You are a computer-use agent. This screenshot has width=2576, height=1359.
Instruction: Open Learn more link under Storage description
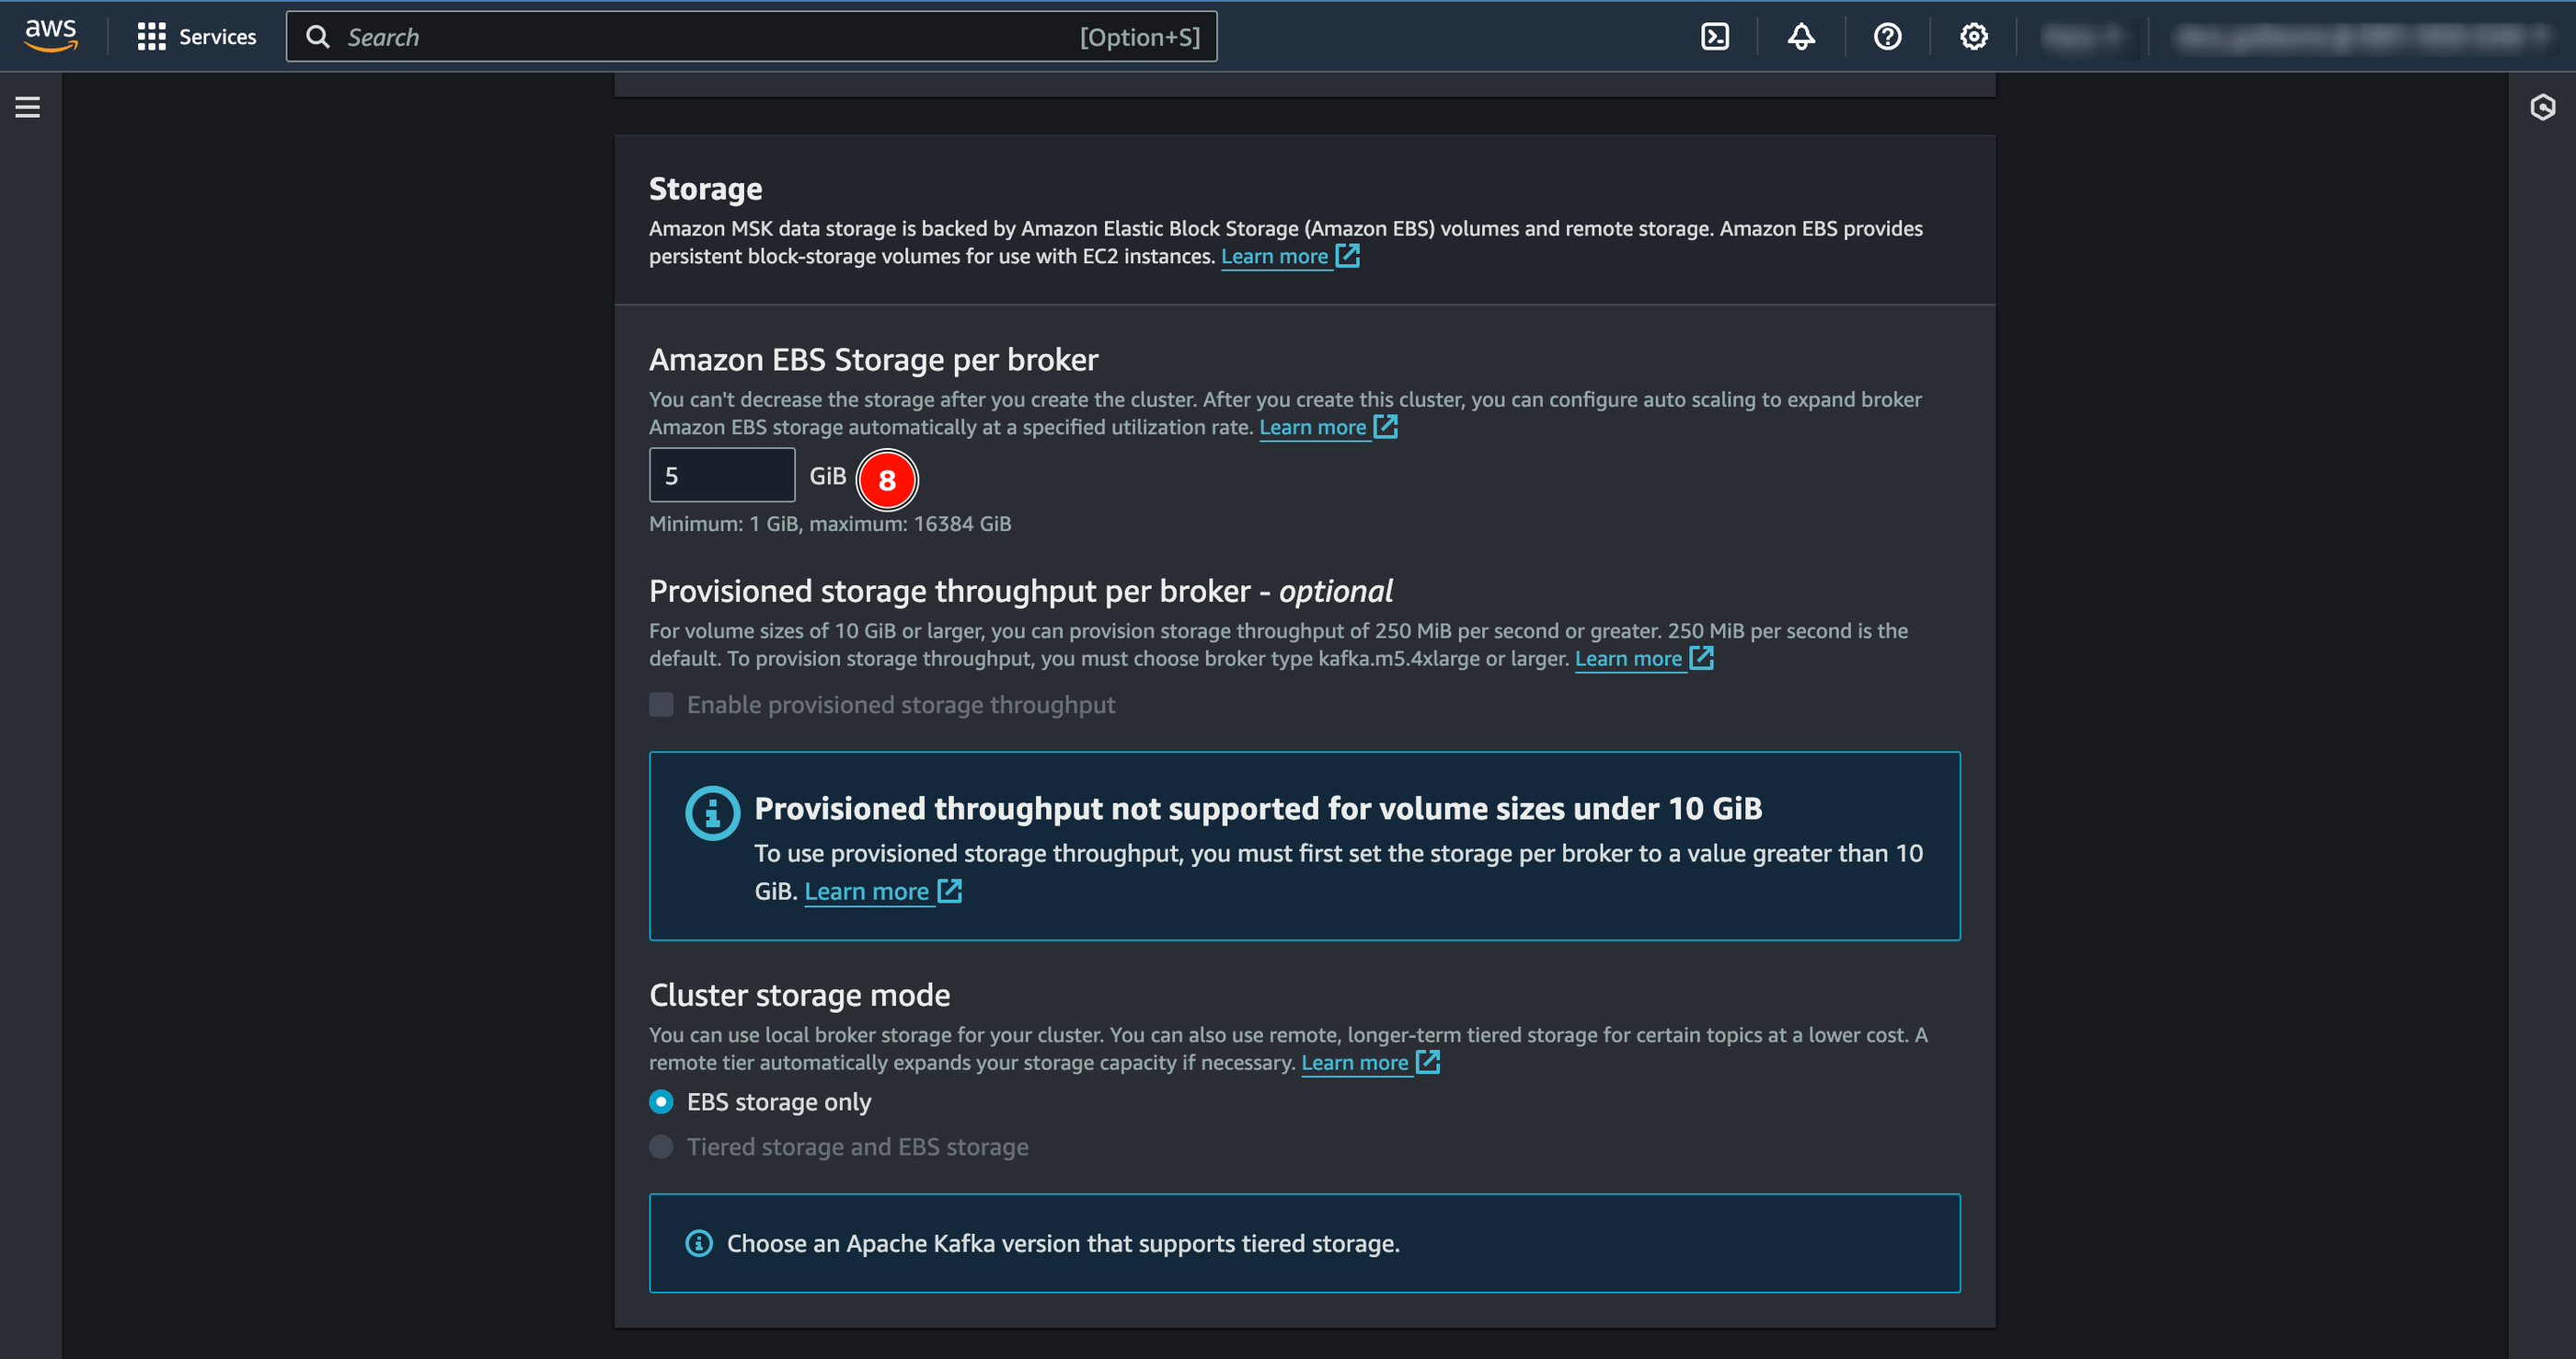point(1289,257)
